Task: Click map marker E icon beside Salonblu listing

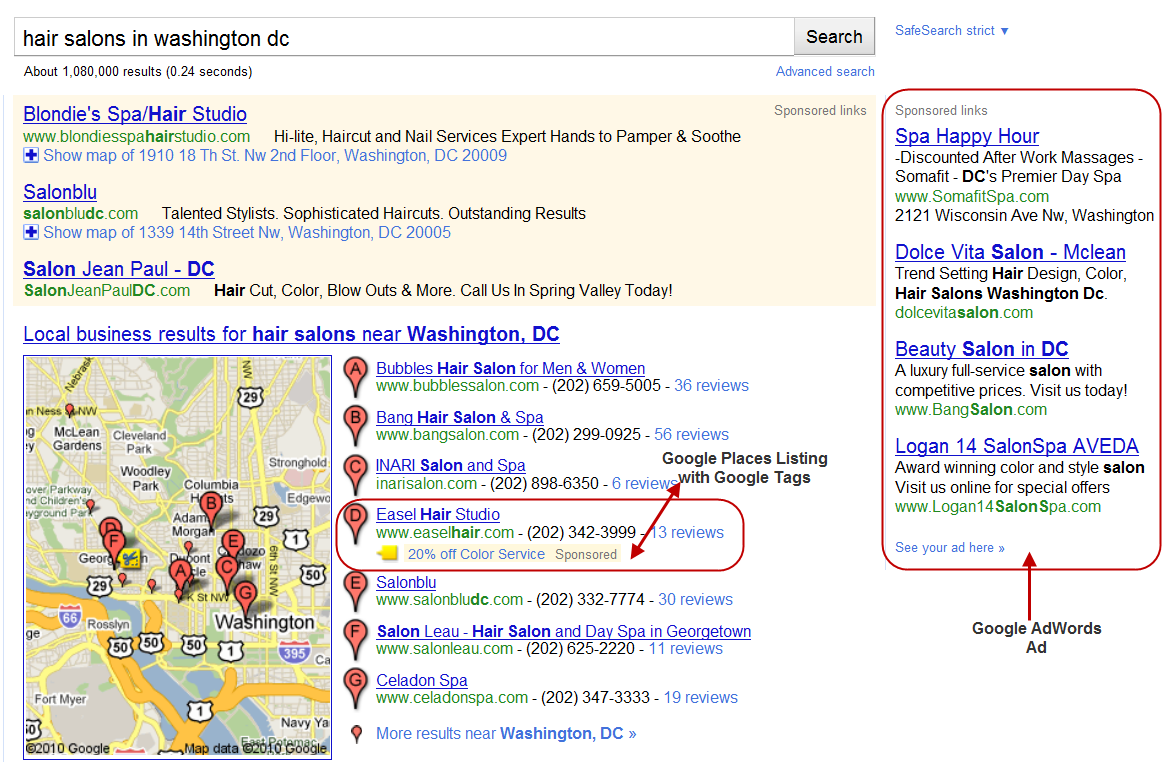Action: click(356, 592)
